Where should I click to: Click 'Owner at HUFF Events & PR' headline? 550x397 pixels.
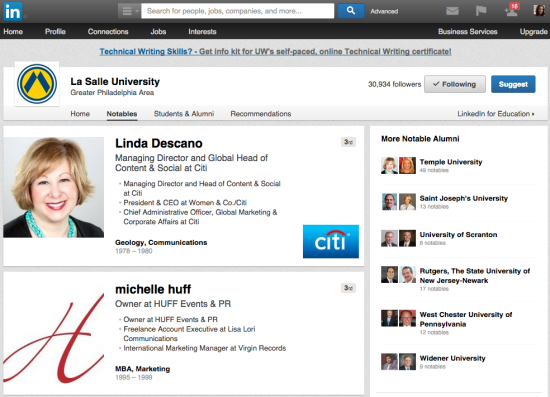point(173,304)
